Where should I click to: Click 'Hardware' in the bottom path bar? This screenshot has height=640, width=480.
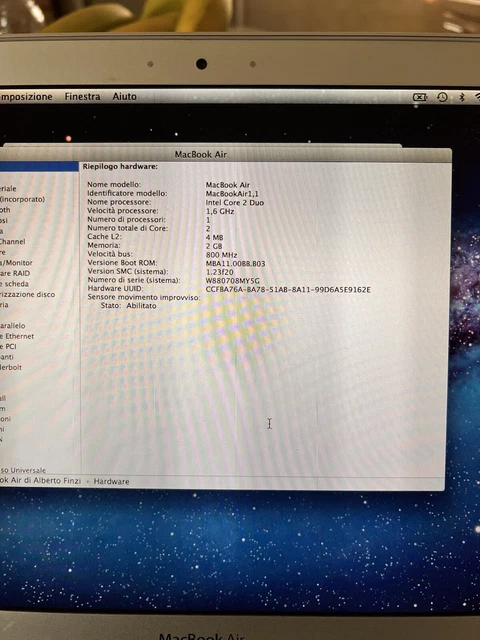[x=111, y=482]
